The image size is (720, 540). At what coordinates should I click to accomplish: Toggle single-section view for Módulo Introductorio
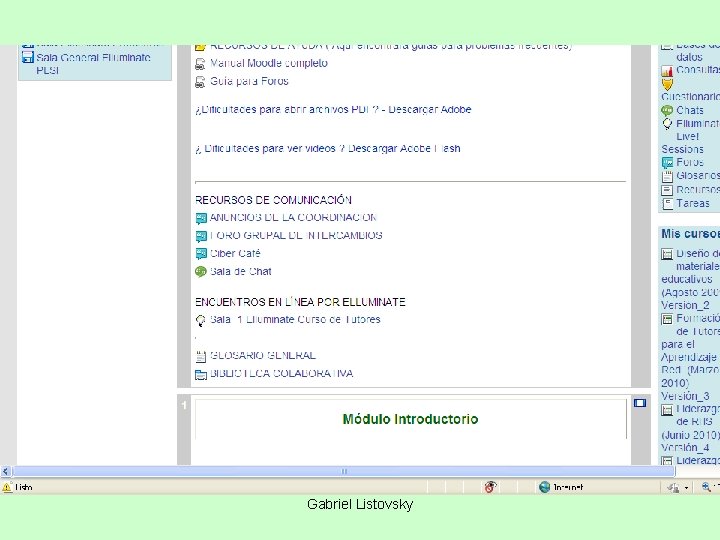click(640, 403)
